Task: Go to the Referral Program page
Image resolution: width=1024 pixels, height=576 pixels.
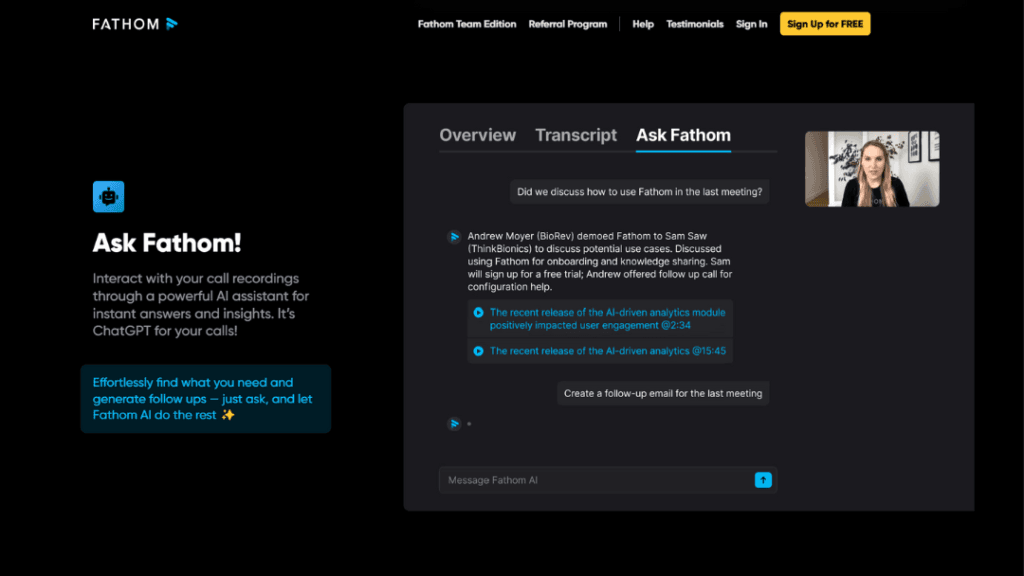Action: (568, 24)
